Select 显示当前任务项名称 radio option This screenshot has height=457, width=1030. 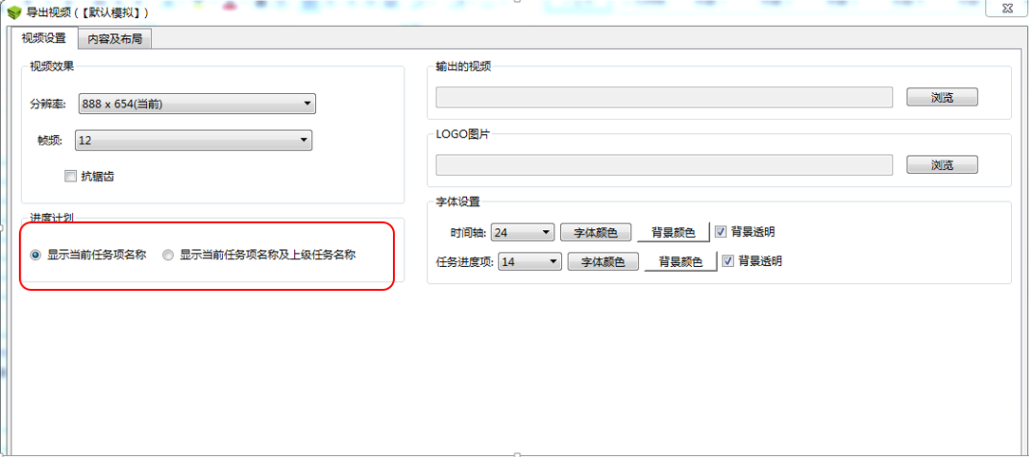coord(35,255)
